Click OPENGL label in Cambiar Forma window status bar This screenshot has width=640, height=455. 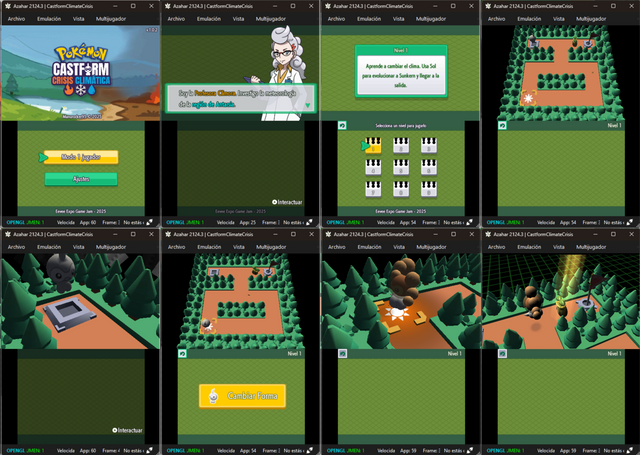(x=176, y=451)
